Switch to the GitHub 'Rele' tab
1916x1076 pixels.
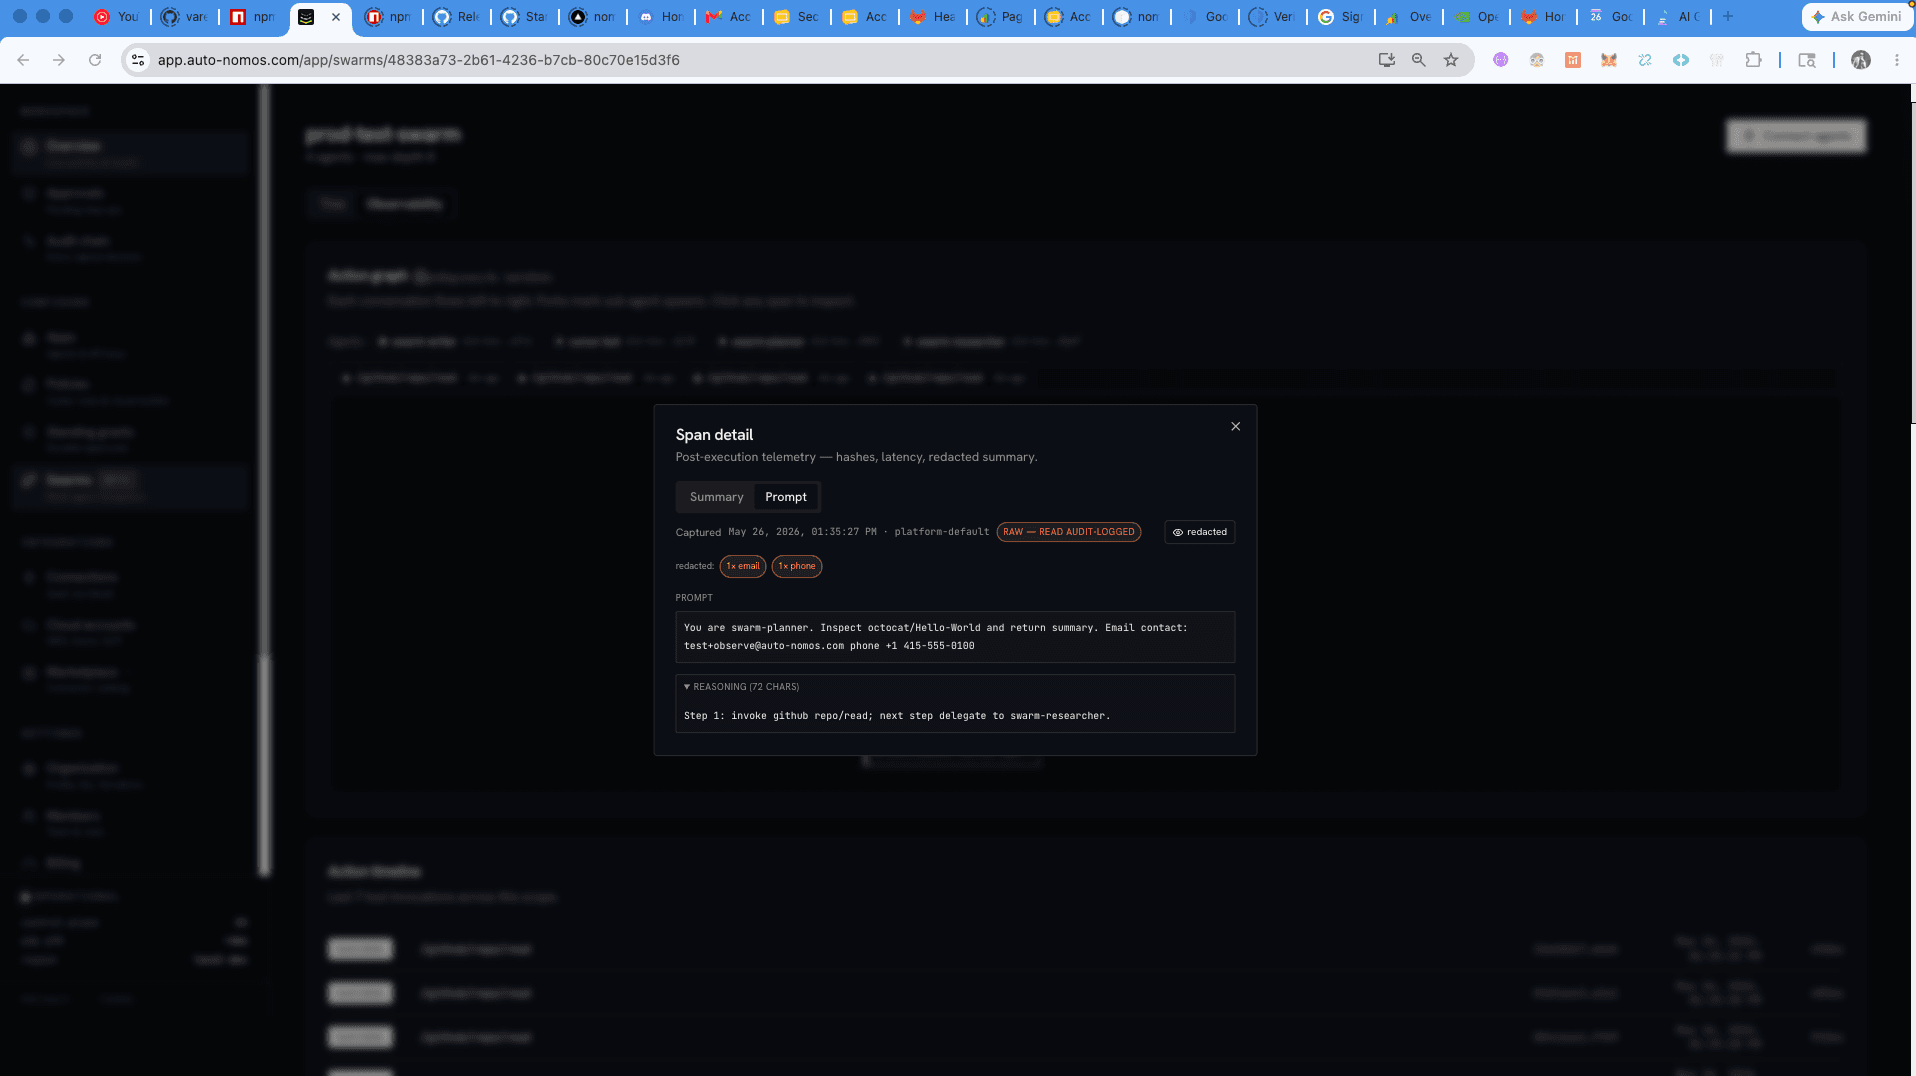(x=456, y=17)
